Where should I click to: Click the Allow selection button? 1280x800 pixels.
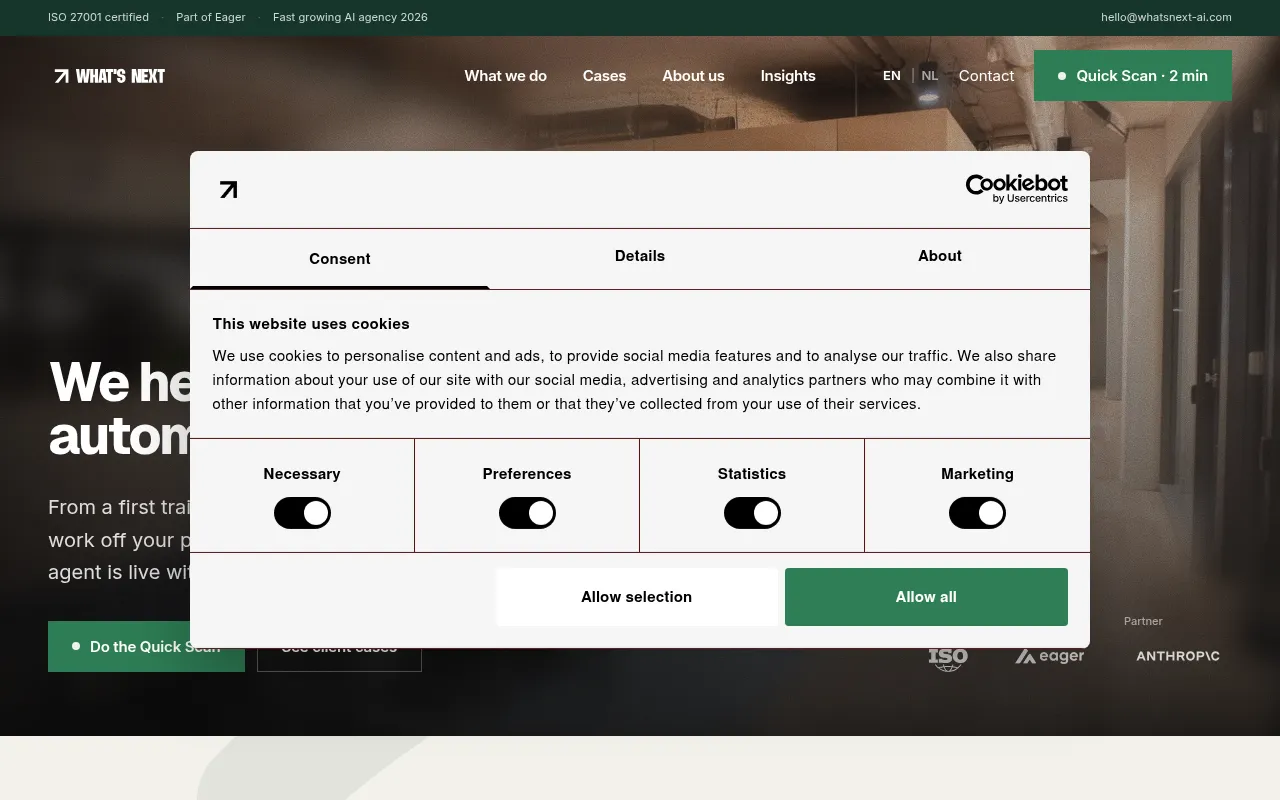[637, 597]
